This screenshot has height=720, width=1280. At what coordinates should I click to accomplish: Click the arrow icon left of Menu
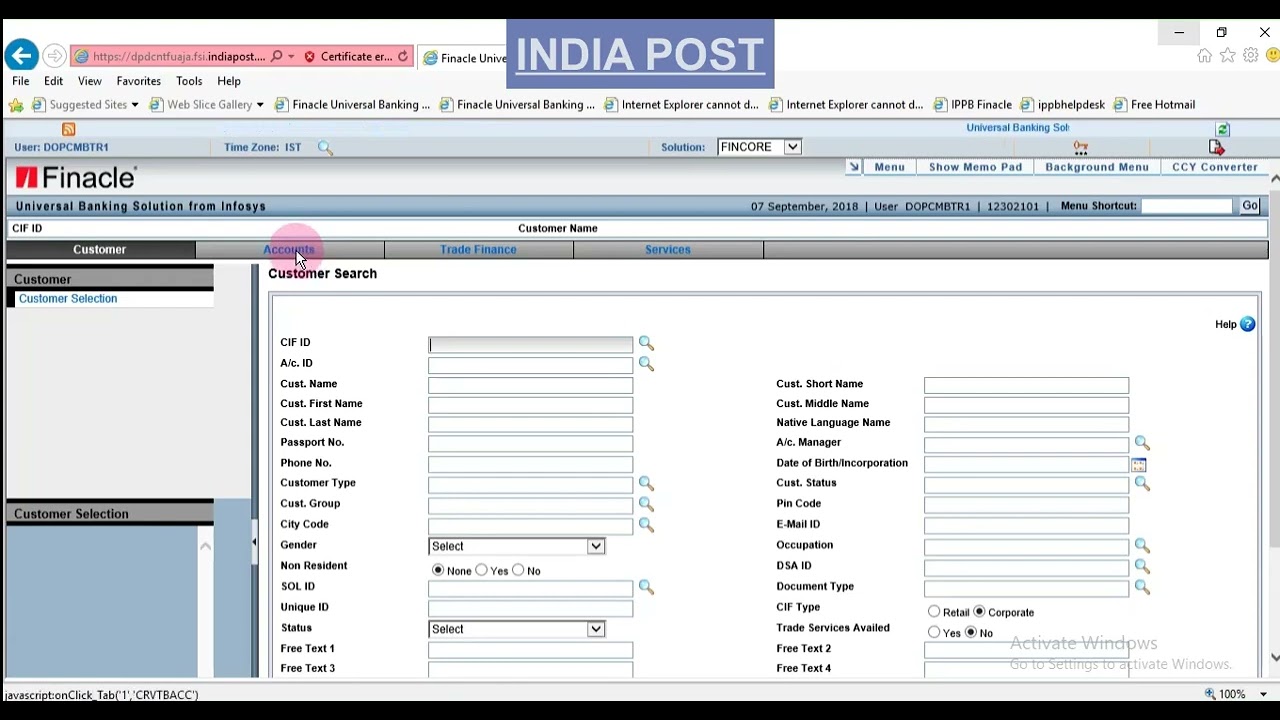pyautogui.click(x=853, y=167)
